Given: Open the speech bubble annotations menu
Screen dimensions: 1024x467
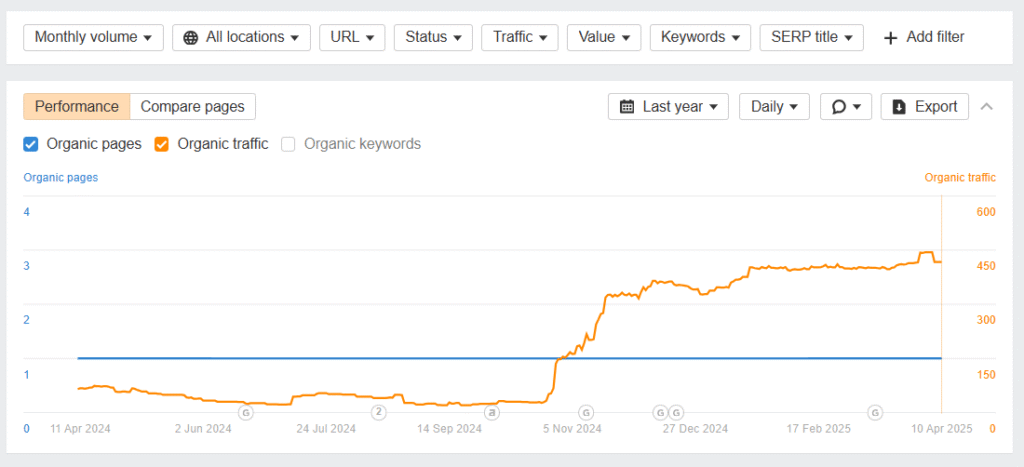Looking at the screenshot, I should 846,106.
